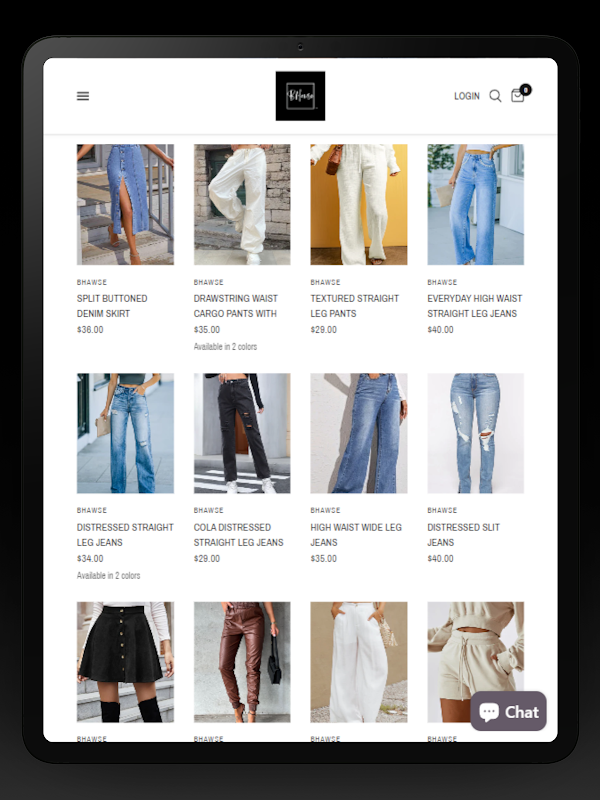Open Drawstring Waist Cargo Pants title
Screen dimensions: 600x800
click(235, 306)
